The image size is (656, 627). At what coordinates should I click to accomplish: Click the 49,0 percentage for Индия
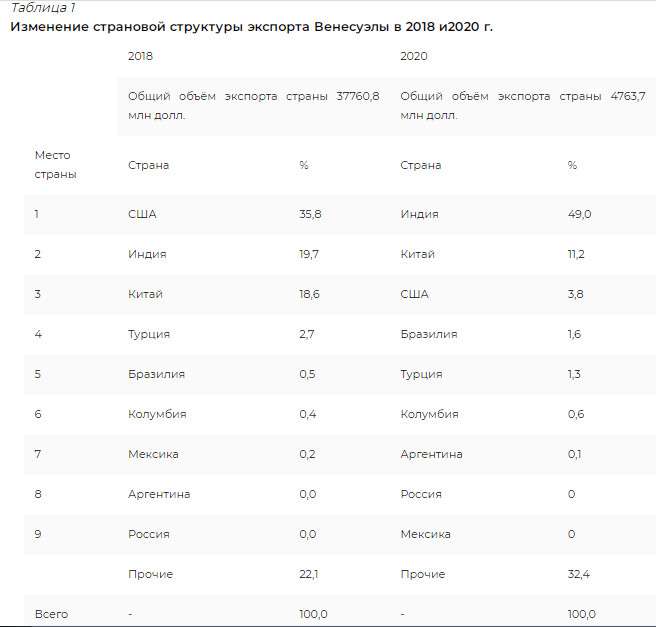point(579,214)
